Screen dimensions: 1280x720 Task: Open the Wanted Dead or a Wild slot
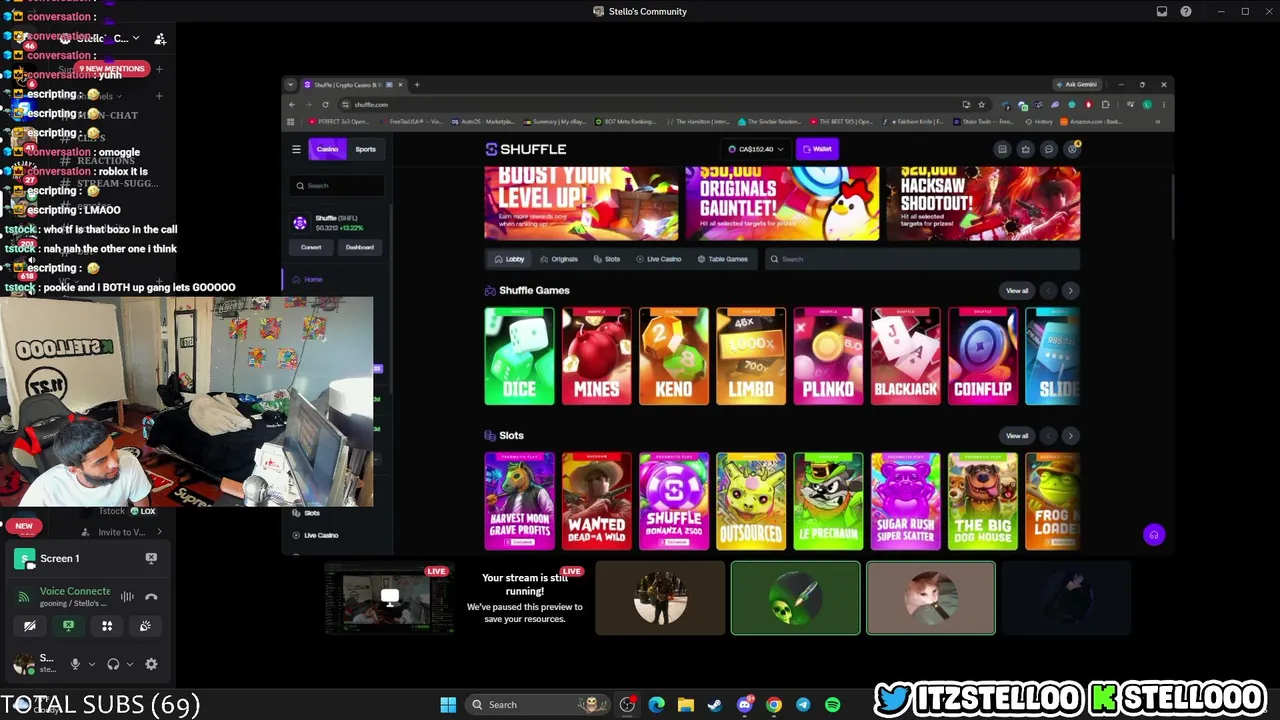[596, 501]
